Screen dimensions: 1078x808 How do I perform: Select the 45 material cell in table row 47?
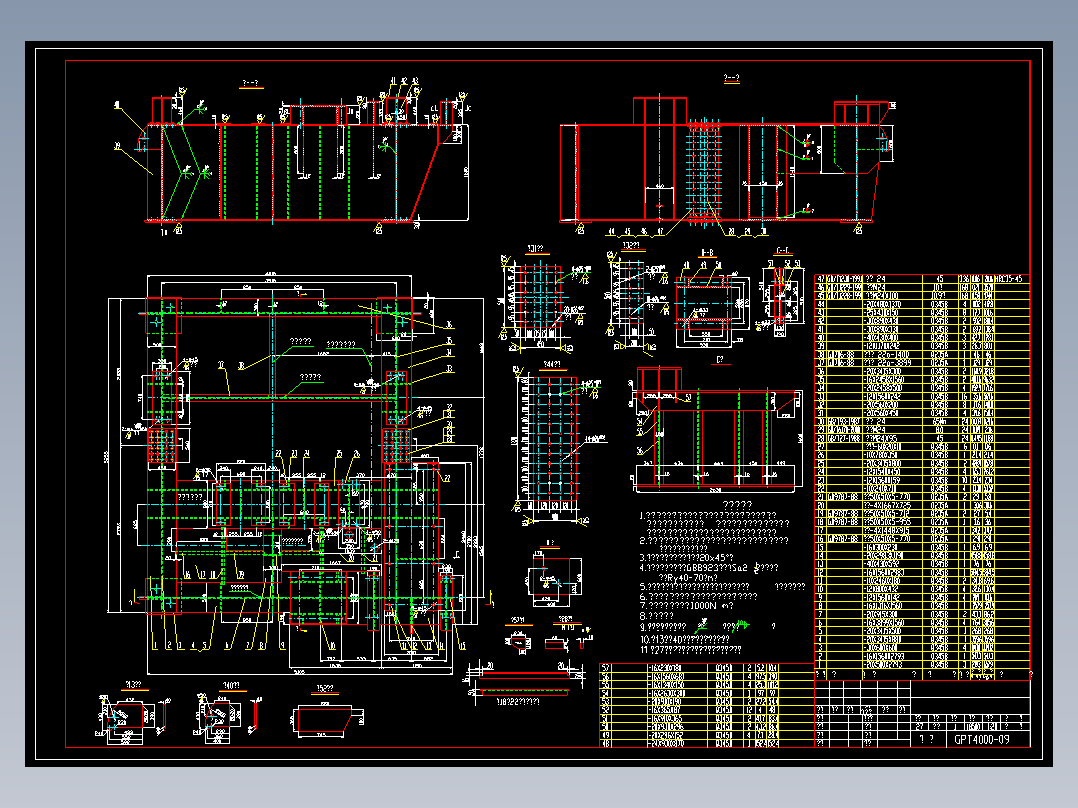[940, 279]
